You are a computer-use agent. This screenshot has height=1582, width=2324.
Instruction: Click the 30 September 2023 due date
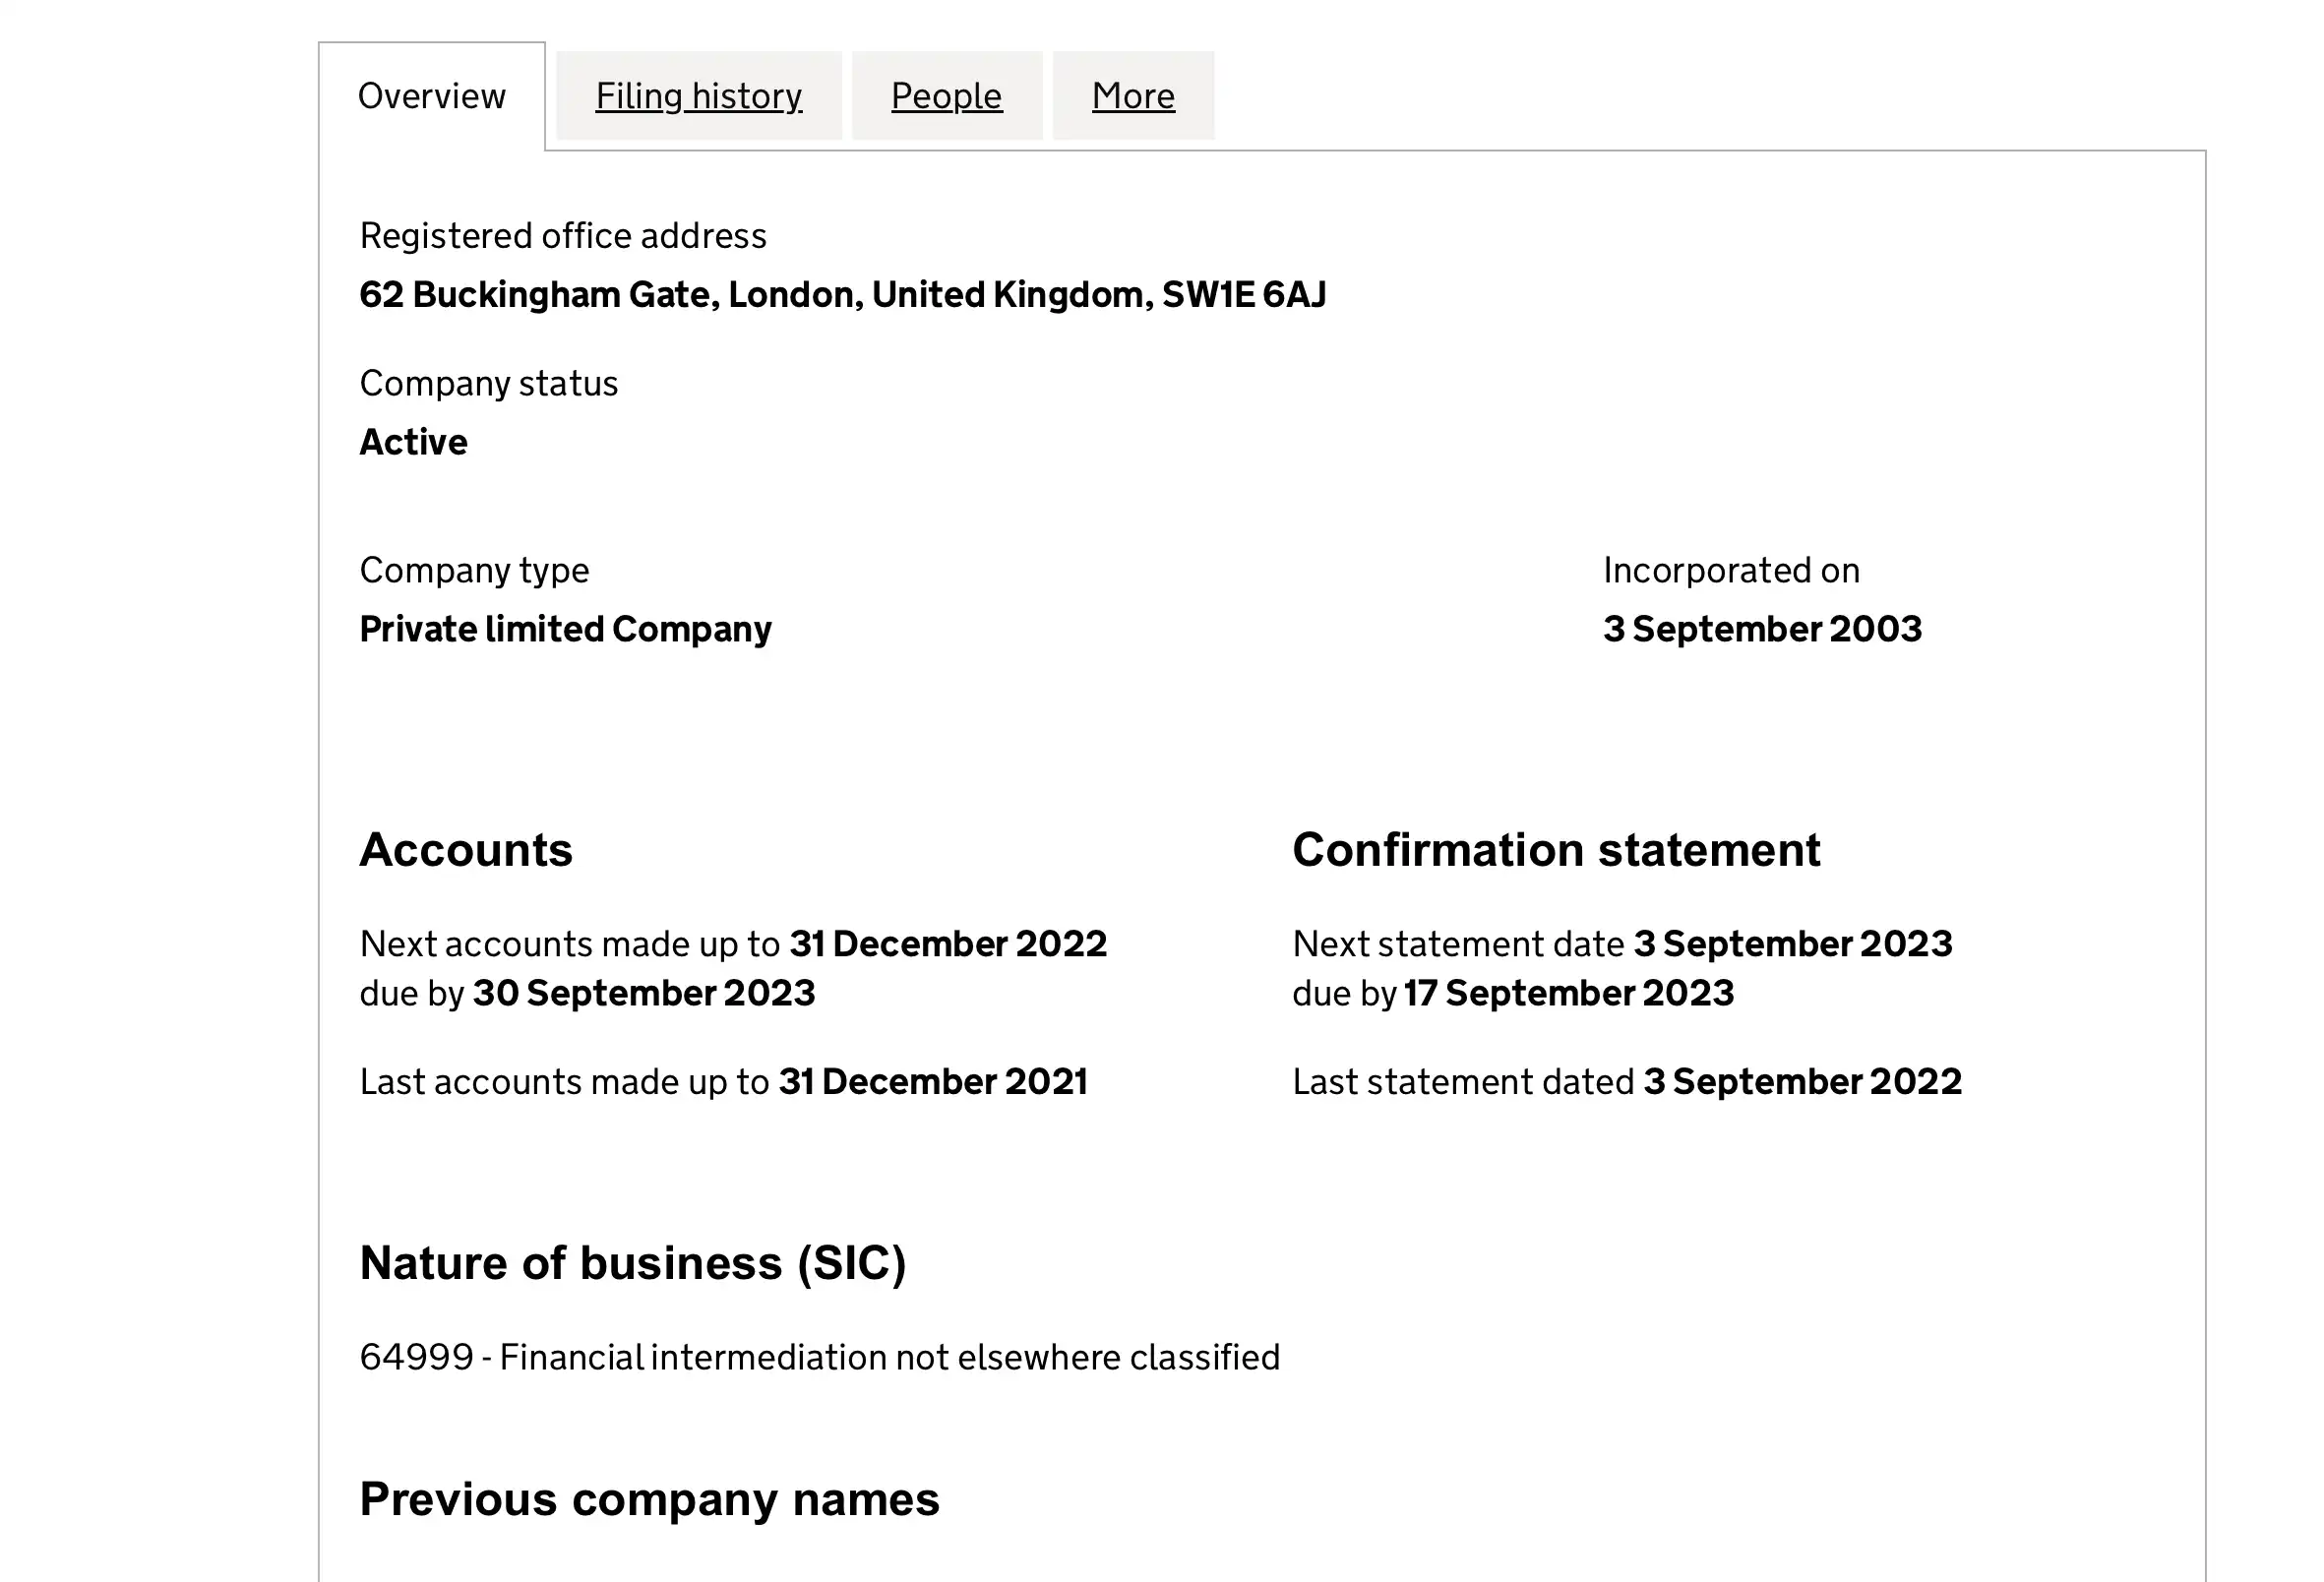point(644,993)
